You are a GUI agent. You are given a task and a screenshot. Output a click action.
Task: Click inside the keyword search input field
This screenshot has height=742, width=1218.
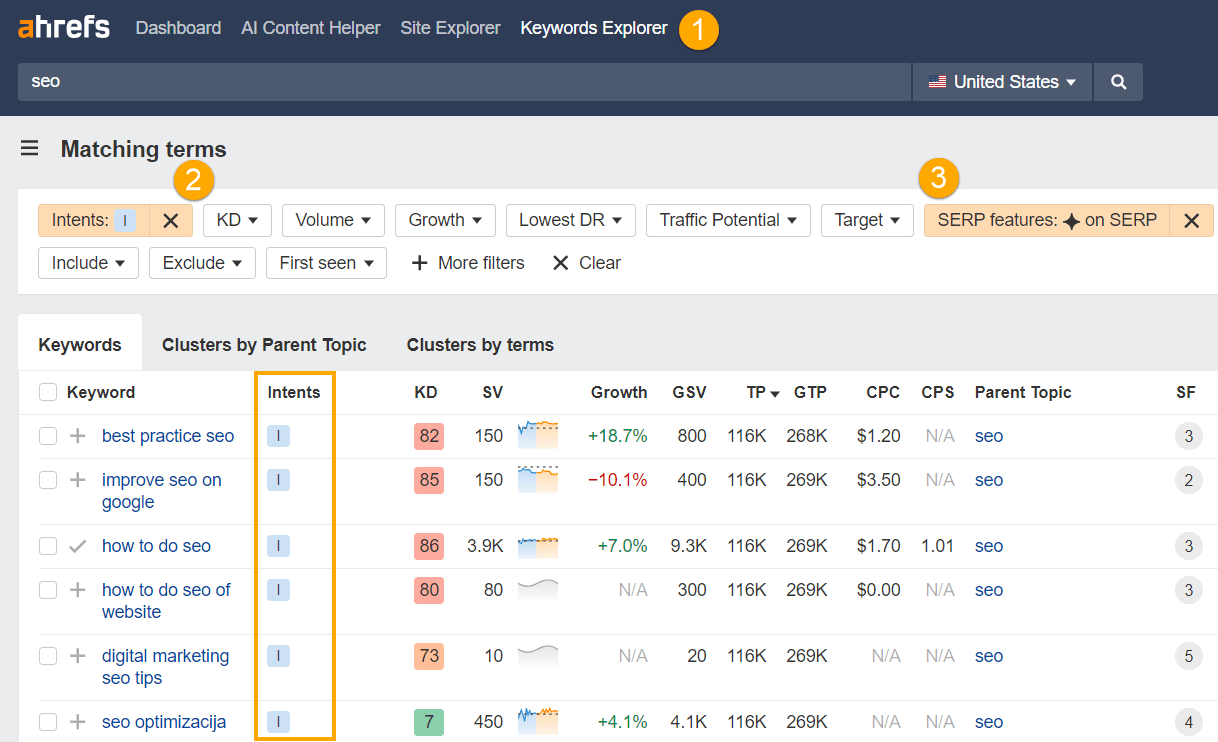[x=400, y=81]
